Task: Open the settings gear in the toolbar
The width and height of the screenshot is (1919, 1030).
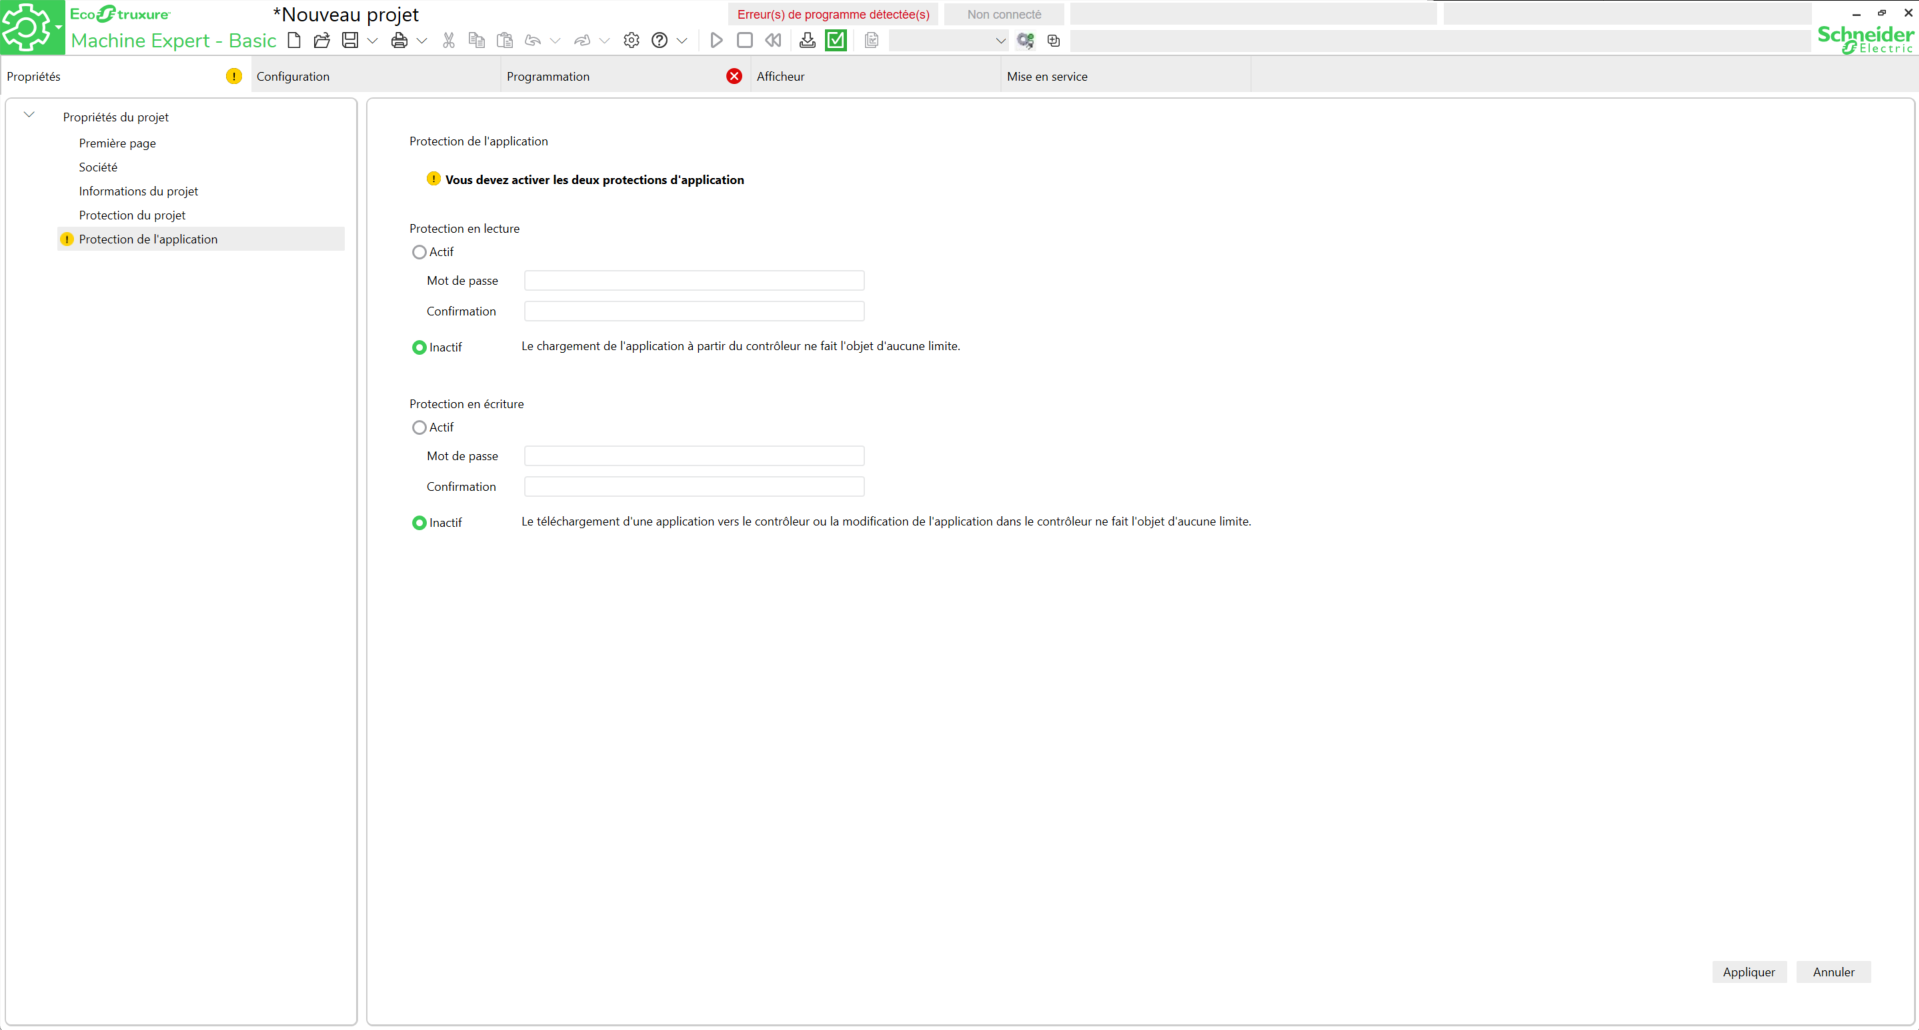Action: pos(631,41)
